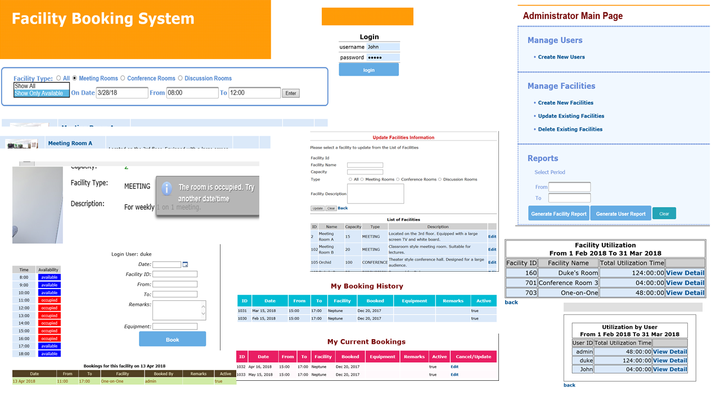This screenshot has height=405, width=720.
Task: Click the Clear button under Reports
Action: click(x=664, y=214)
